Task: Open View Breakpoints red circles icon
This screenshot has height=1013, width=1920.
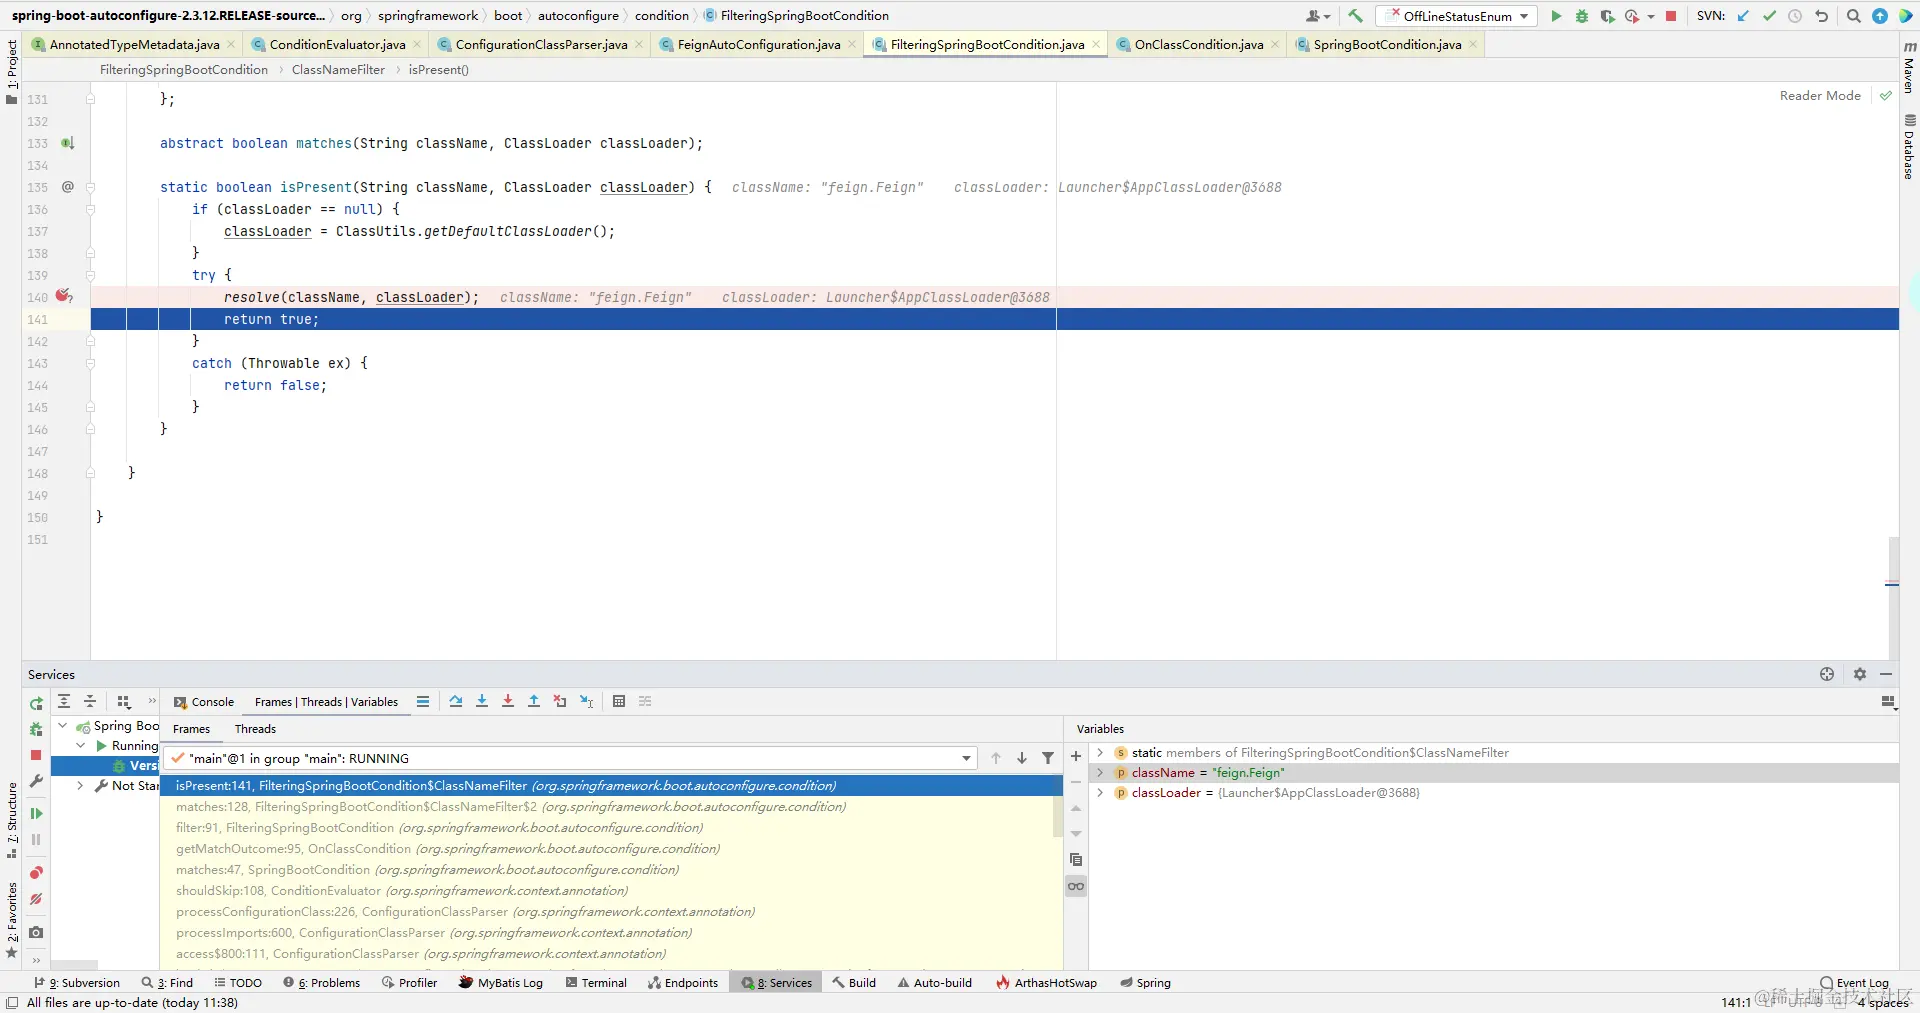Action: click(36, 873)
